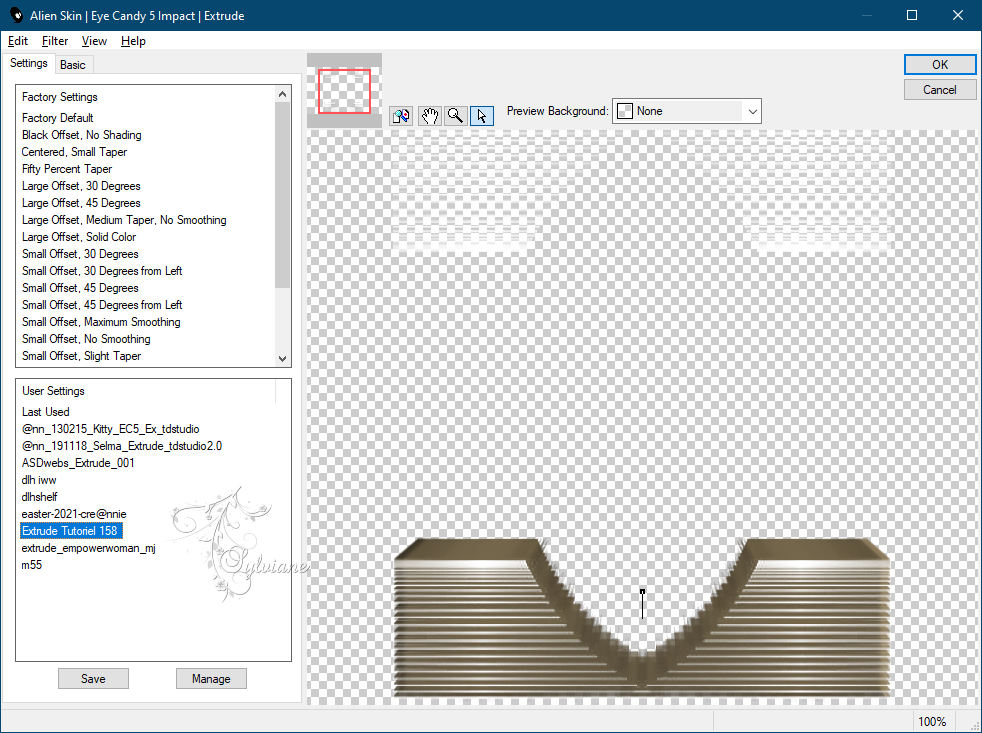Select Large Offset, Solid Color preset
Viewport: 982px width, 733px height.
point(79,237)
